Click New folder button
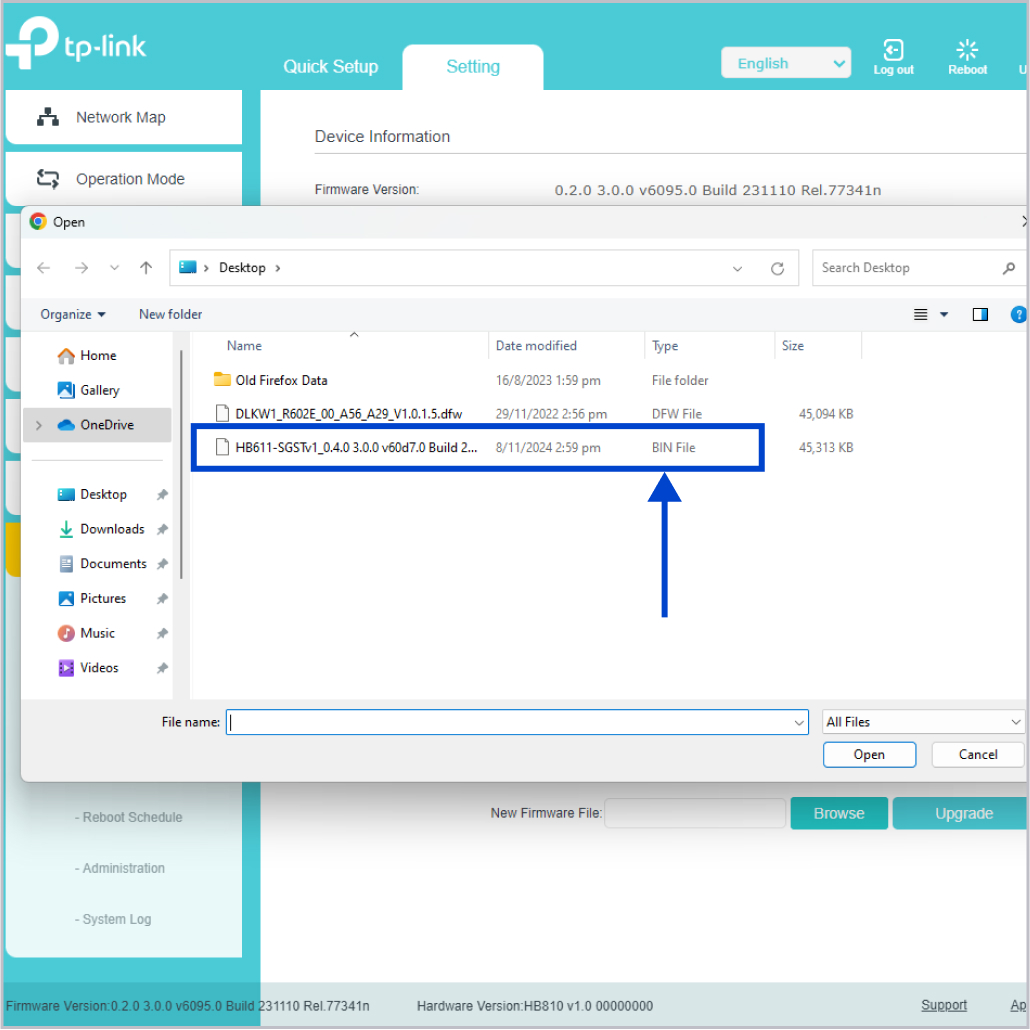This screenshot has width=1030, height=1030. (170, 314)
